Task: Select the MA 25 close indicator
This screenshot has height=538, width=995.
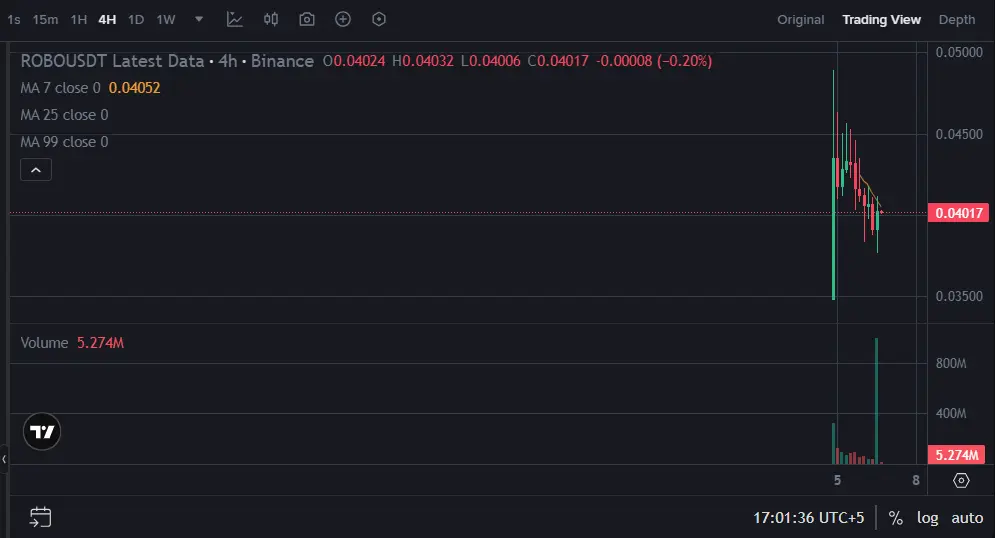Action: (x=64, y=115)
